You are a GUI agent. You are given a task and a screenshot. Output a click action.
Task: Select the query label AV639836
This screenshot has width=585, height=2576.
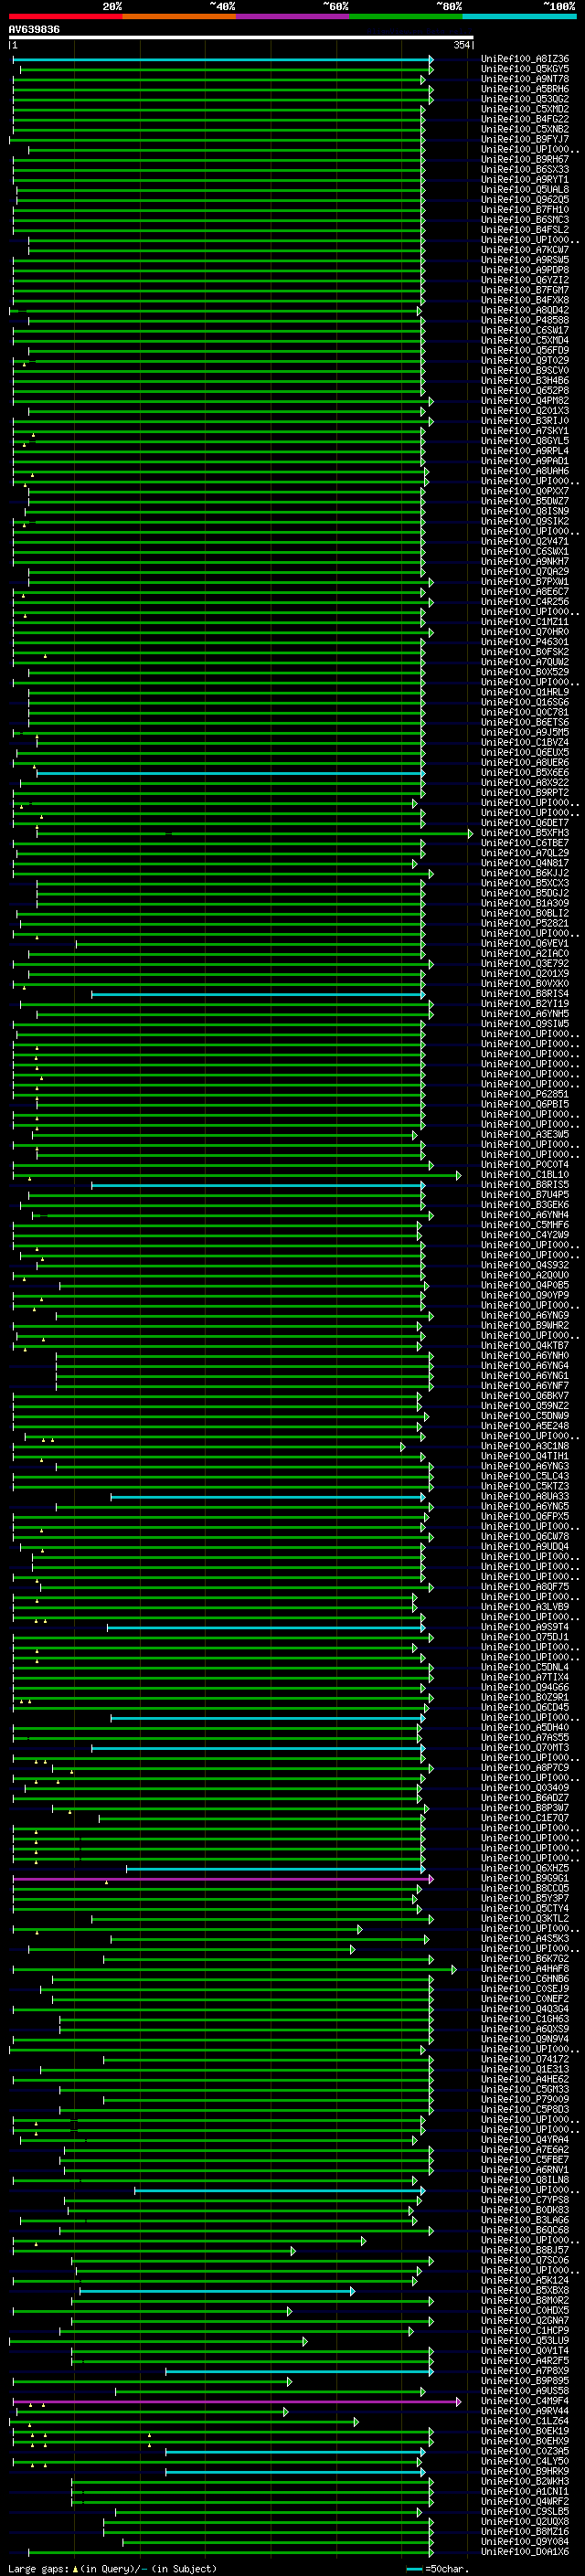coord(34,30)
